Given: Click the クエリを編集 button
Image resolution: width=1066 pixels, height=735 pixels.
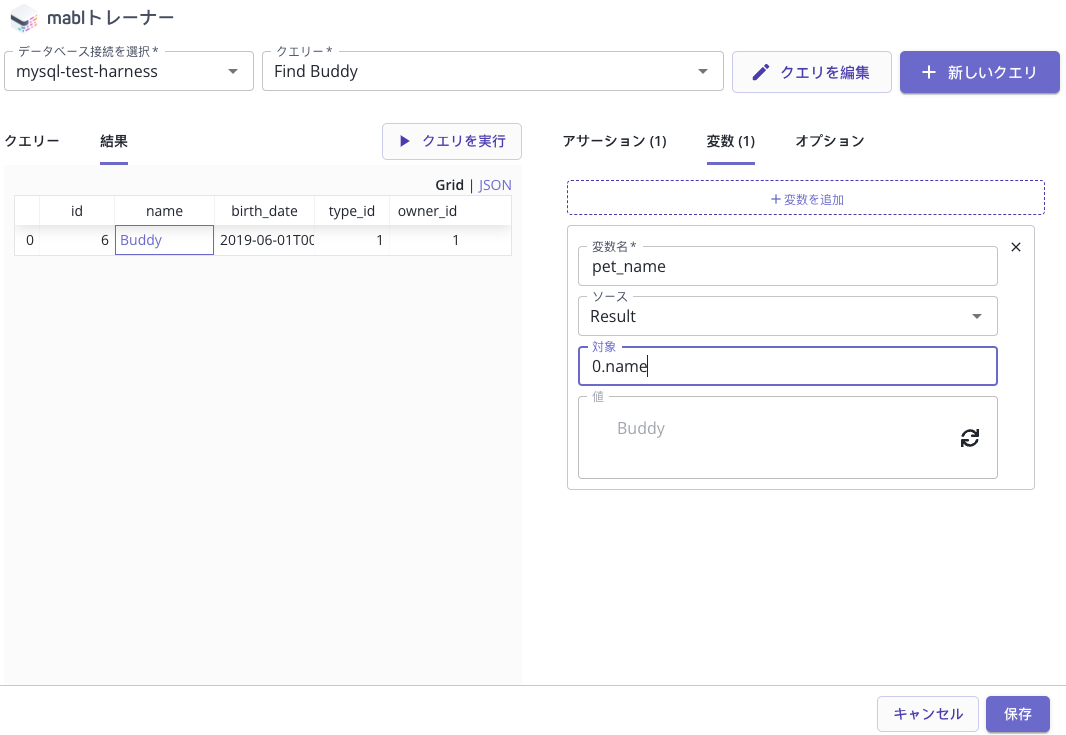Looking at the screenshot, I should tap(812, 72).
